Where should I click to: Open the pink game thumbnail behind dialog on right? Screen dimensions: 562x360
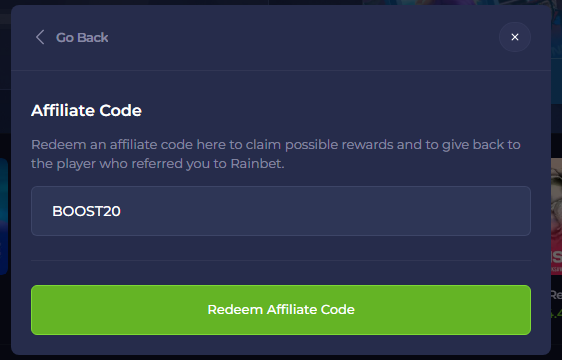click(x=556, y=216)
